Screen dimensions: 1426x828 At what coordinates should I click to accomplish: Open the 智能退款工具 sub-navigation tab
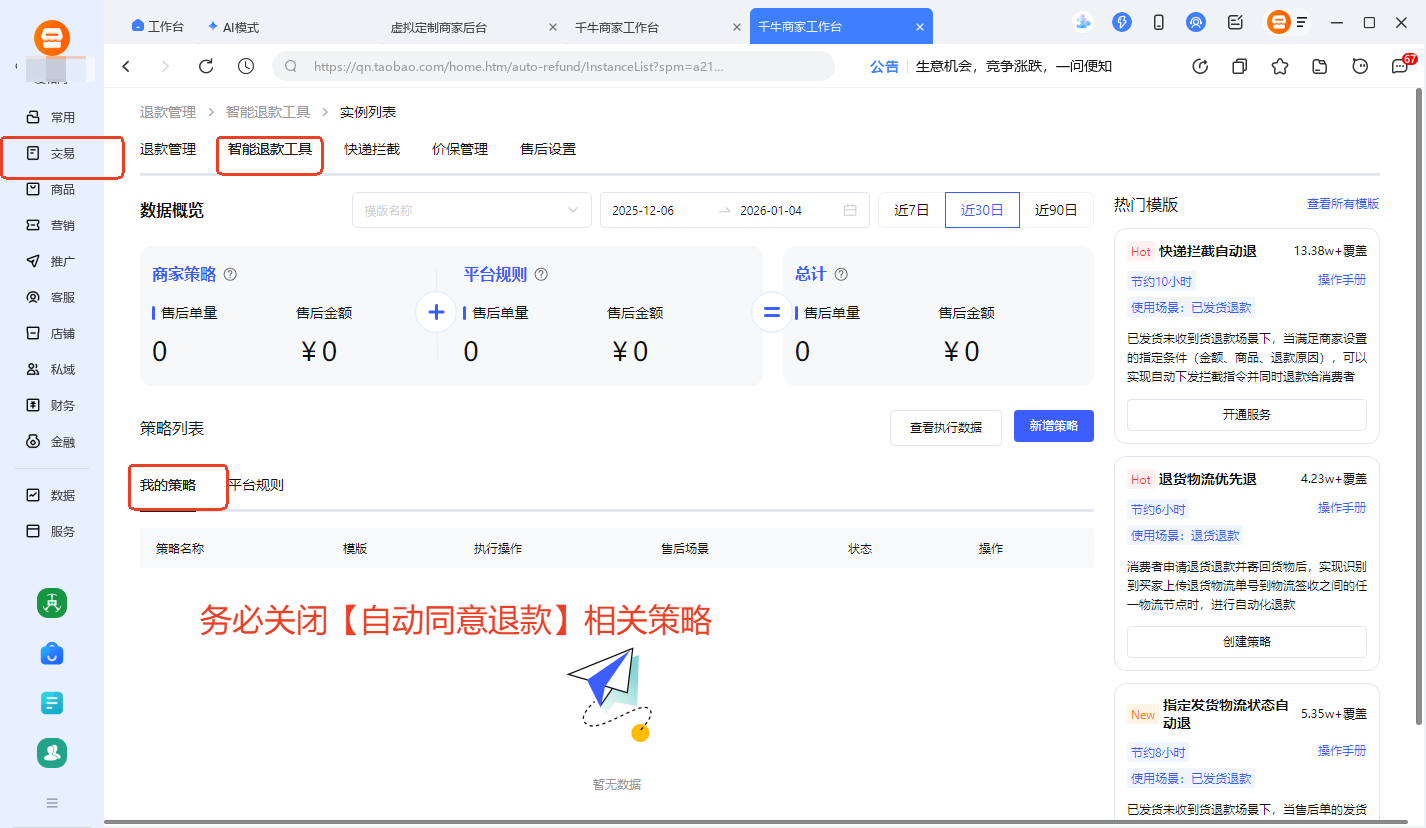click(x=270, y=149)
